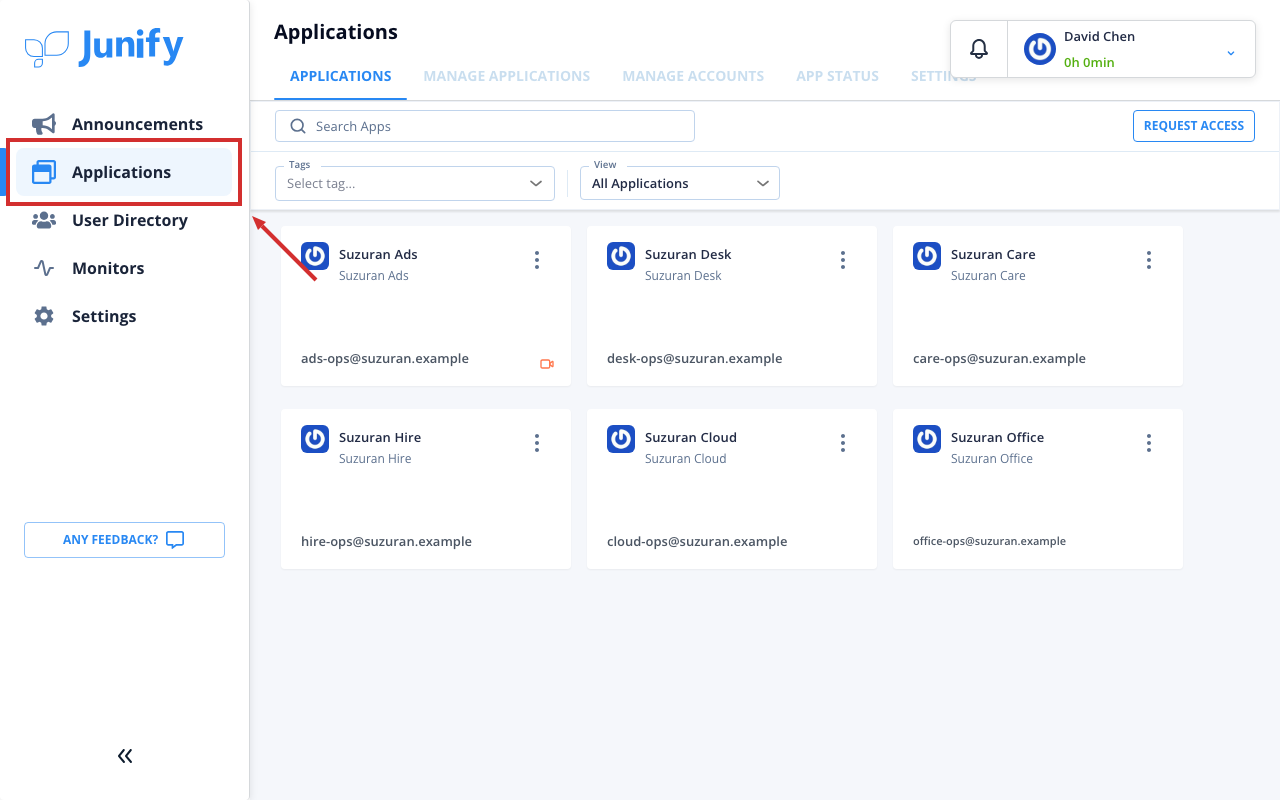Switch to the Manage Applications tab
The width and height of the screenshot is (1280, 800).
tap(507, 76)
